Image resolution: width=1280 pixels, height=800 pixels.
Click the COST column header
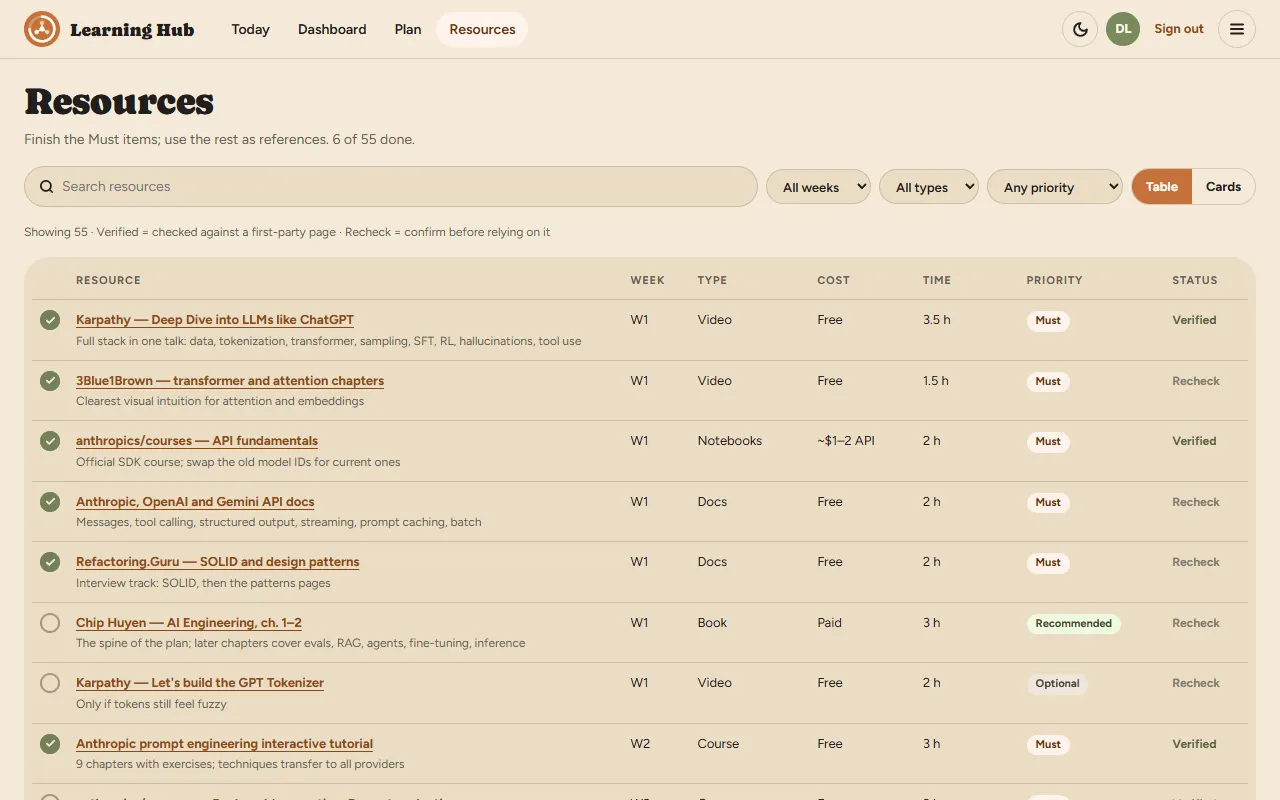click(x=833, y=280)
